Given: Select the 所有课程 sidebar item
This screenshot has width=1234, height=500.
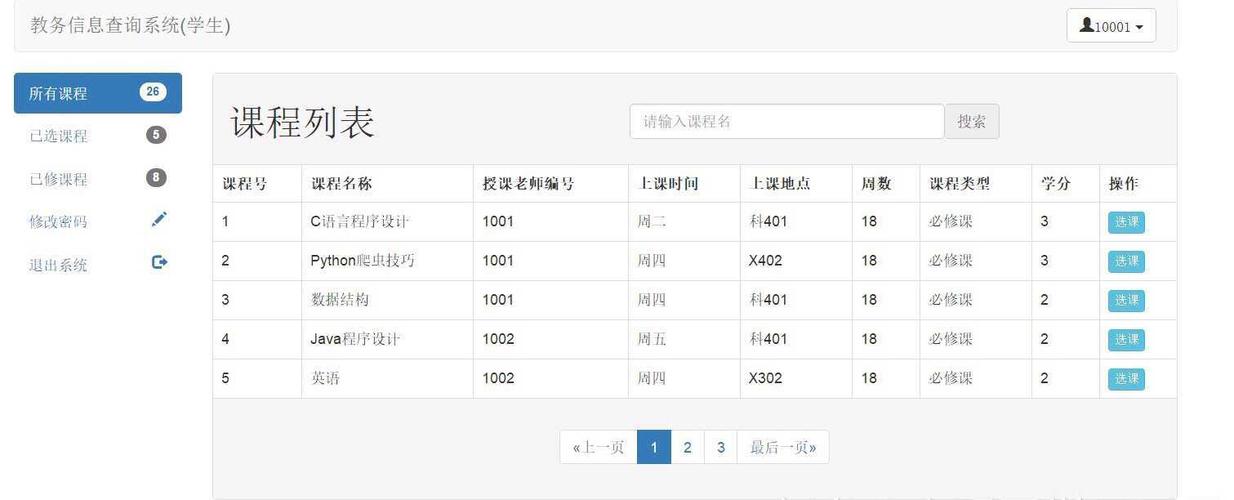Looking at the screenshot, I should [98, 93].
